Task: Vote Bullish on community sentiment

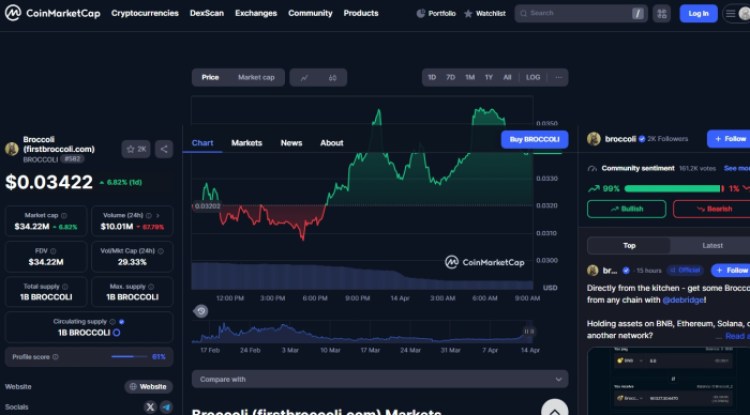Action: click(627, 209)
